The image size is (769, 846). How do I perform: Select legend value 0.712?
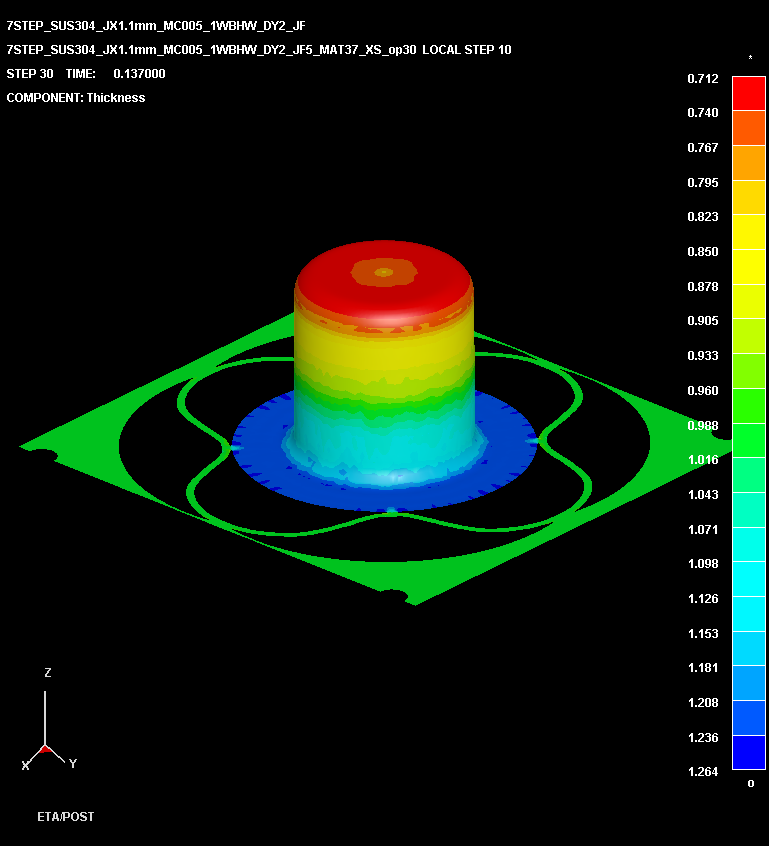(703, 78)
